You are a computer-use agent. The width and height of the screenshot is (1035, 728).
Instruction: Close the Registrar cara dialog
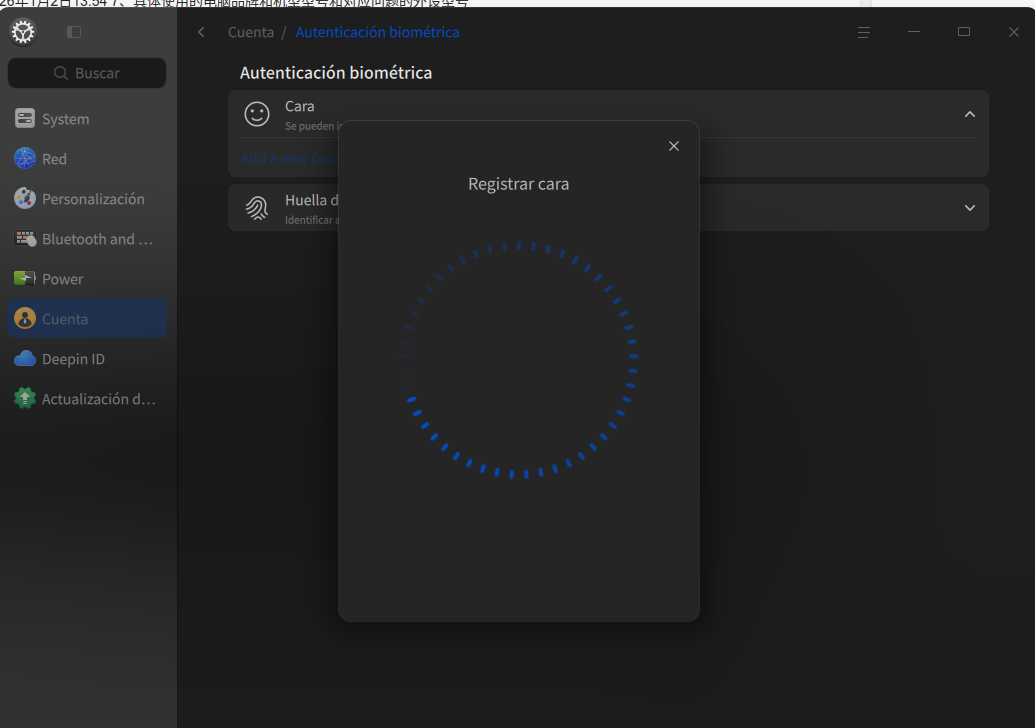pos(674,146)
